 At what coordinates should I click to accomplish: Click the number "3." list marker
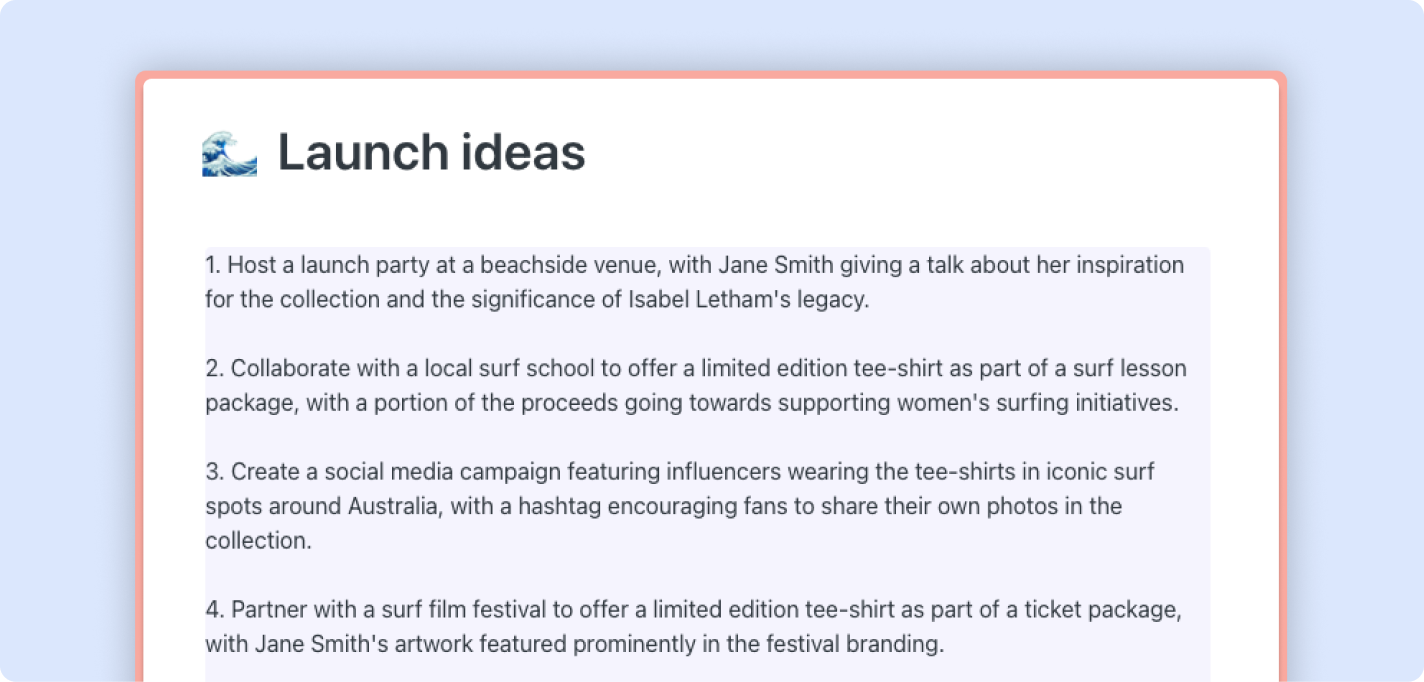pyautogui.click(x=215, y=471)
